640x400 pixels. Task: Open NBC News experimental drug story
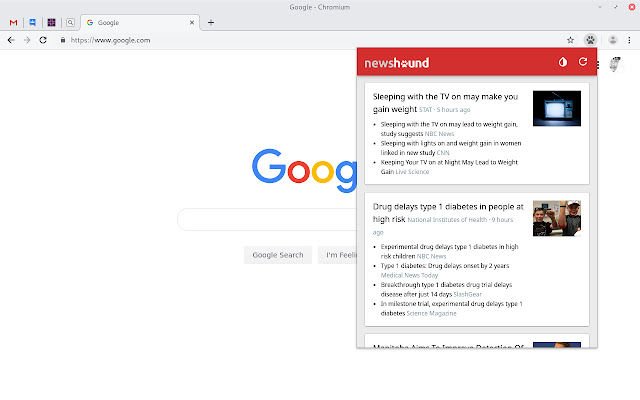click(x=449, y=251)
